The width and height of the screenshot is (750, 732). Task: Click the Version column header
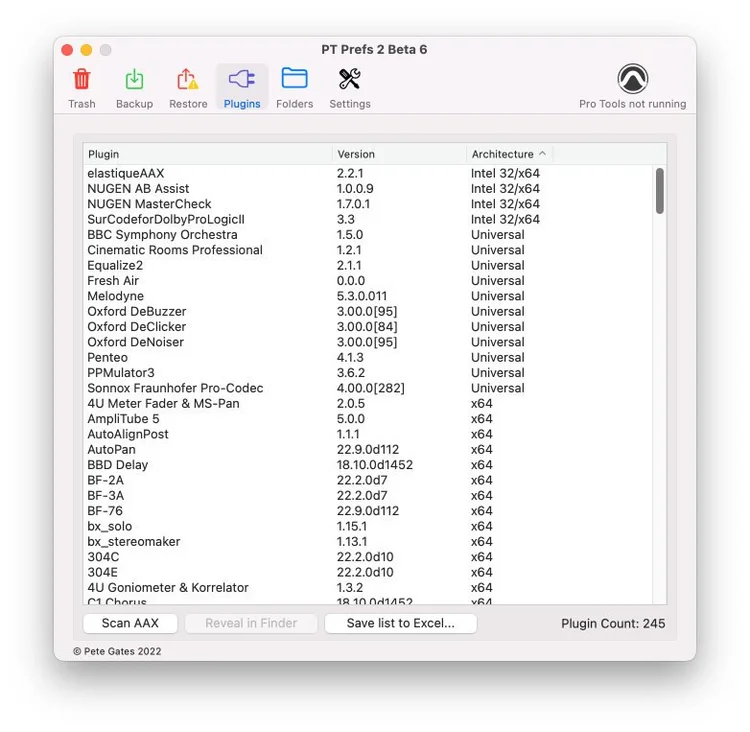pyautogui.click(x=399, y=154)
